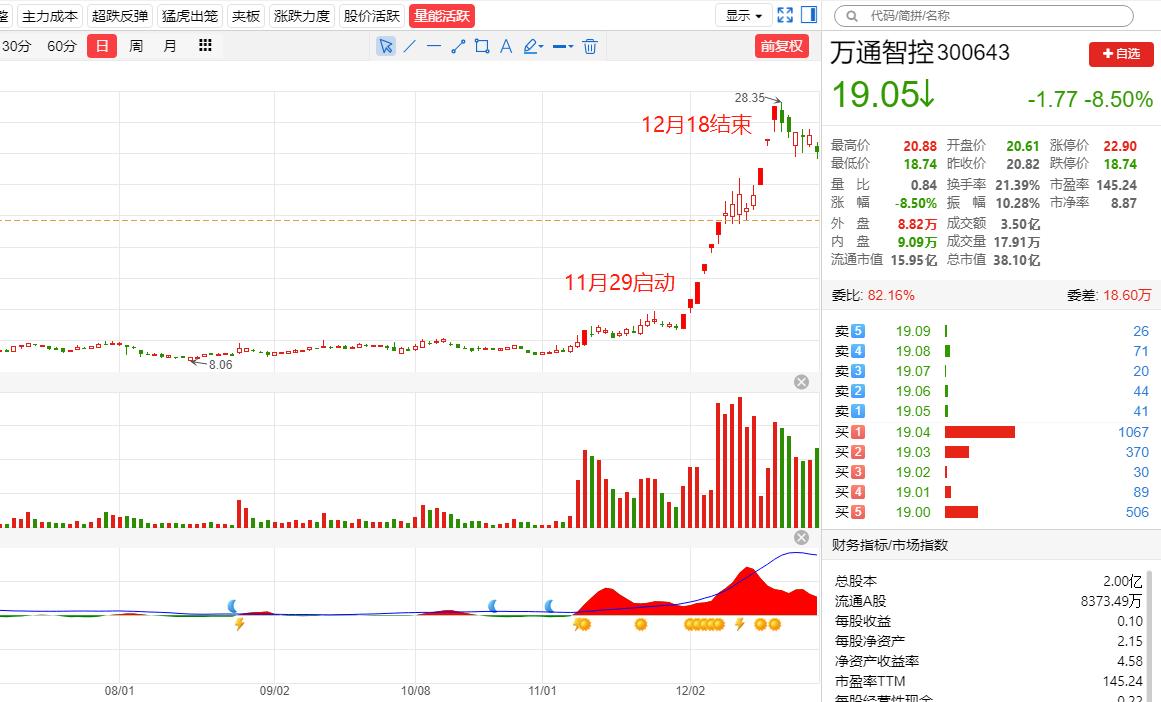
Task: Select the cursor selection tool
Action: (386, 46)
